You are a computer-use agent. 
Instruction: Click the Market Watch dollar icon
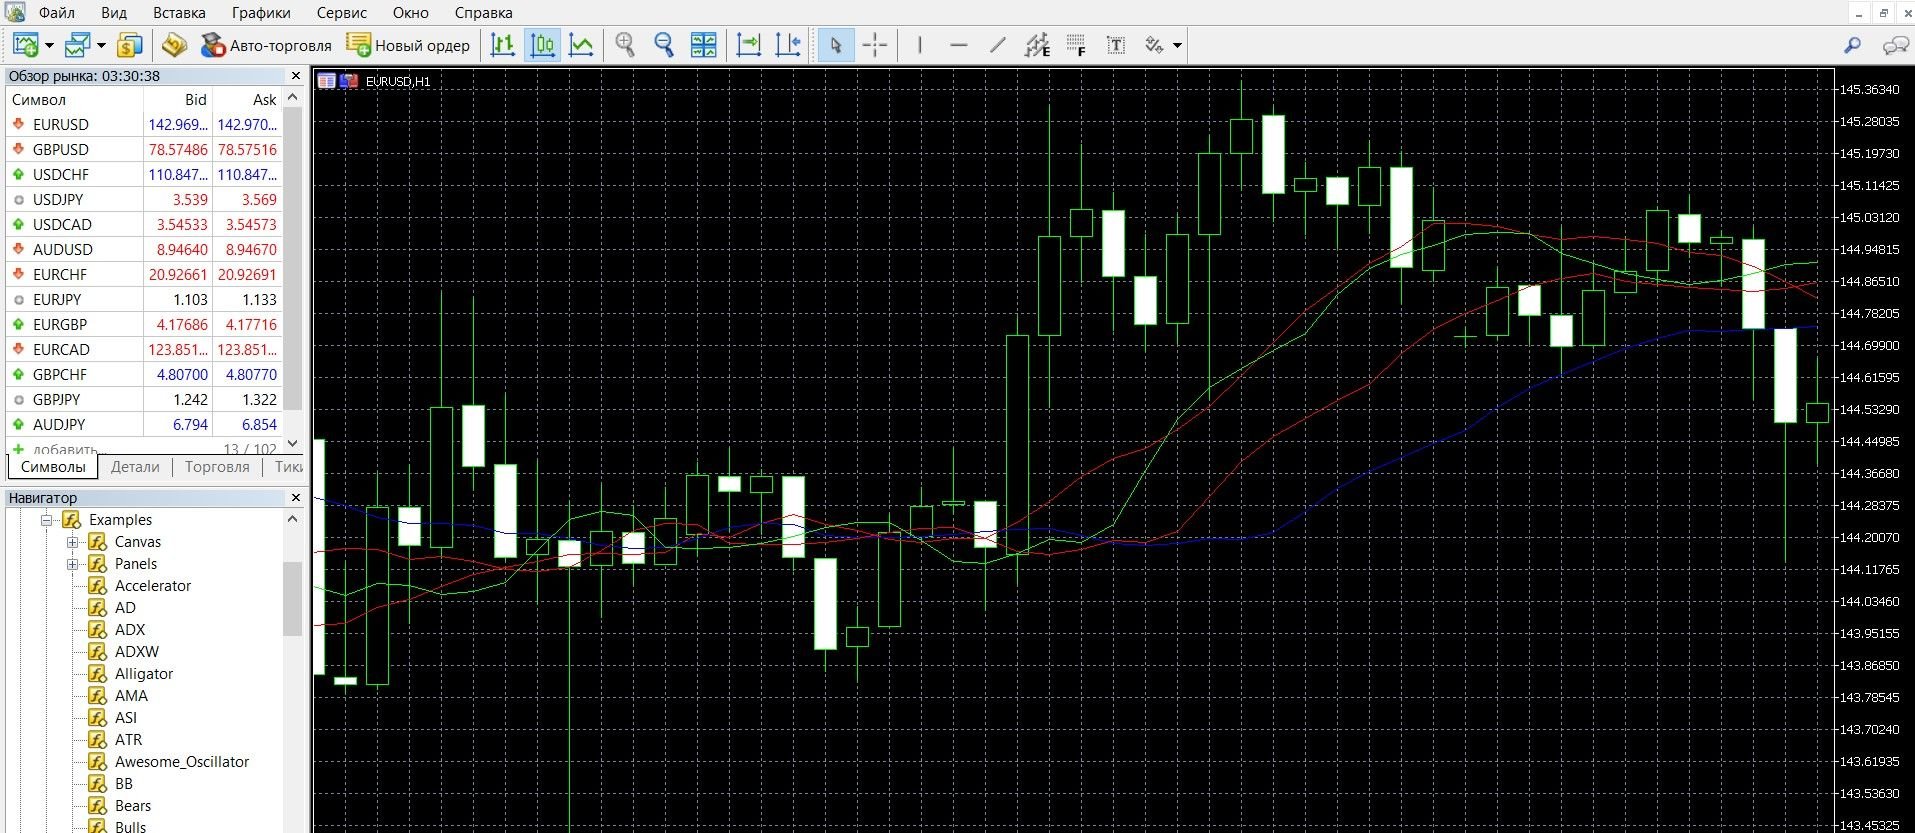pos(130,45)
